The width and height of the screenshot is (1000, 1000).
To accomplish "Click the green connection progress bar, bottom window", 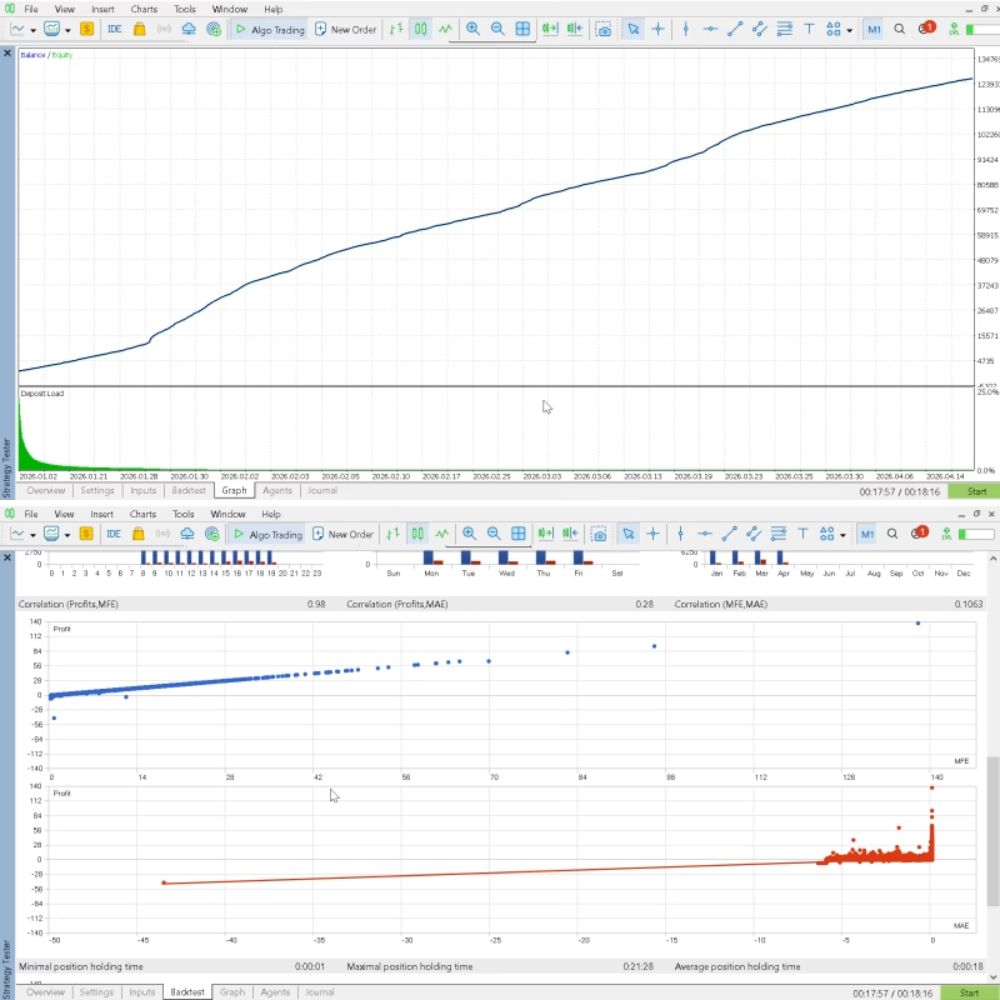I will coord(976,534).
